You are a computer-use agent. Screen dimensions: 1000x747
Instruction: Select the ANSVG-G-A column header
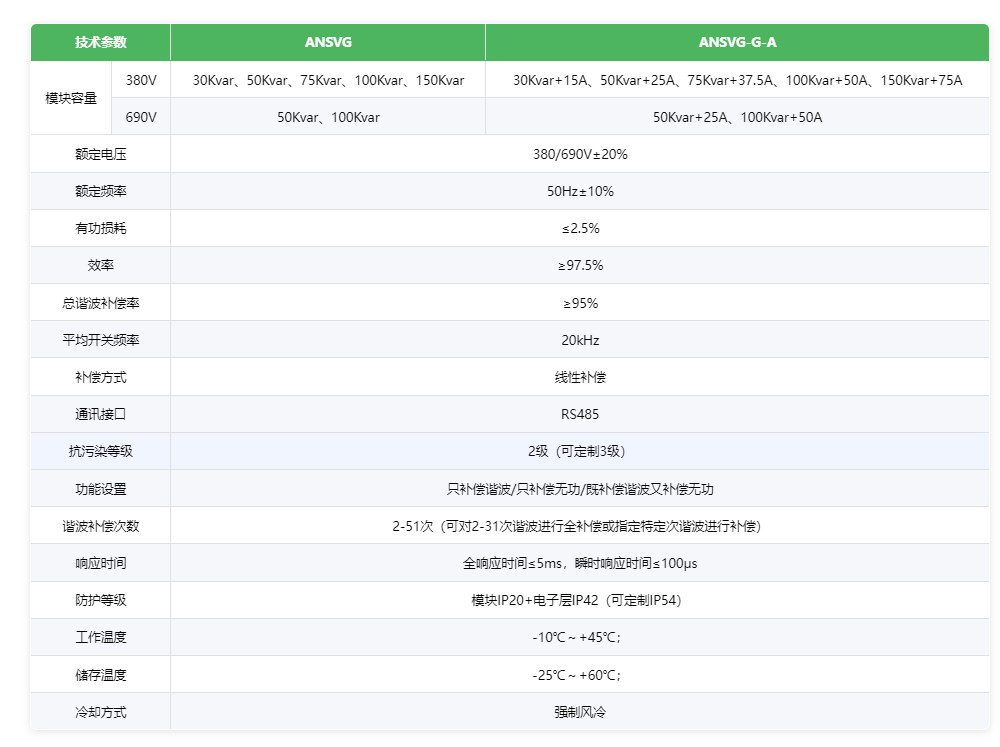(737, 42)
